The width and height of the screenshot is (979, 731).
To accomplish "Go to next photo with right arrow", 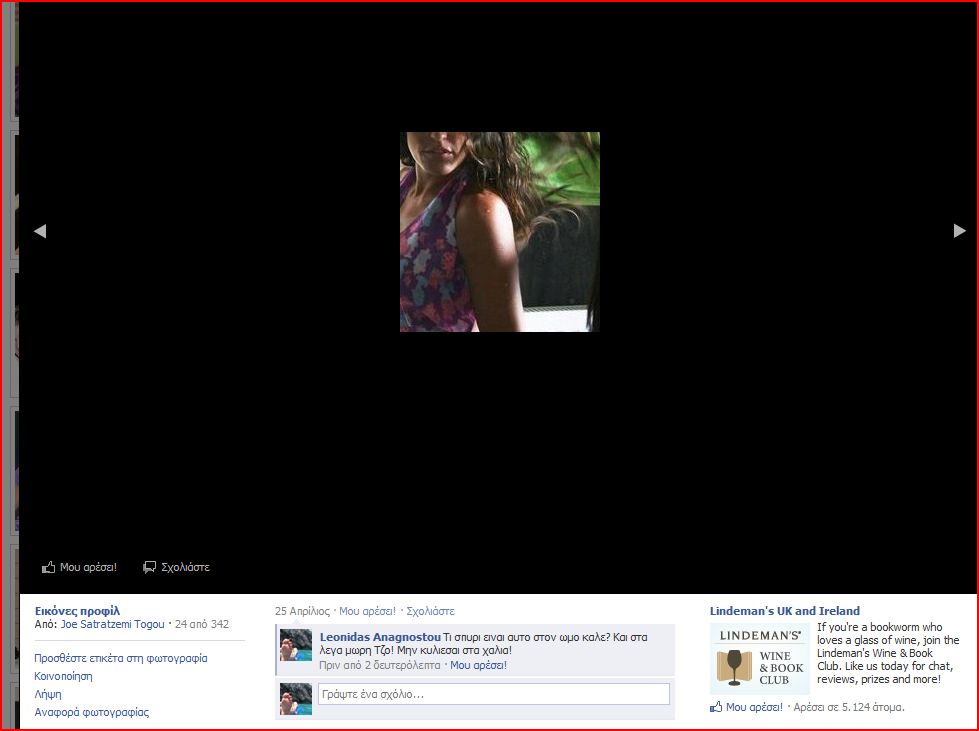I will coord(960,231).
